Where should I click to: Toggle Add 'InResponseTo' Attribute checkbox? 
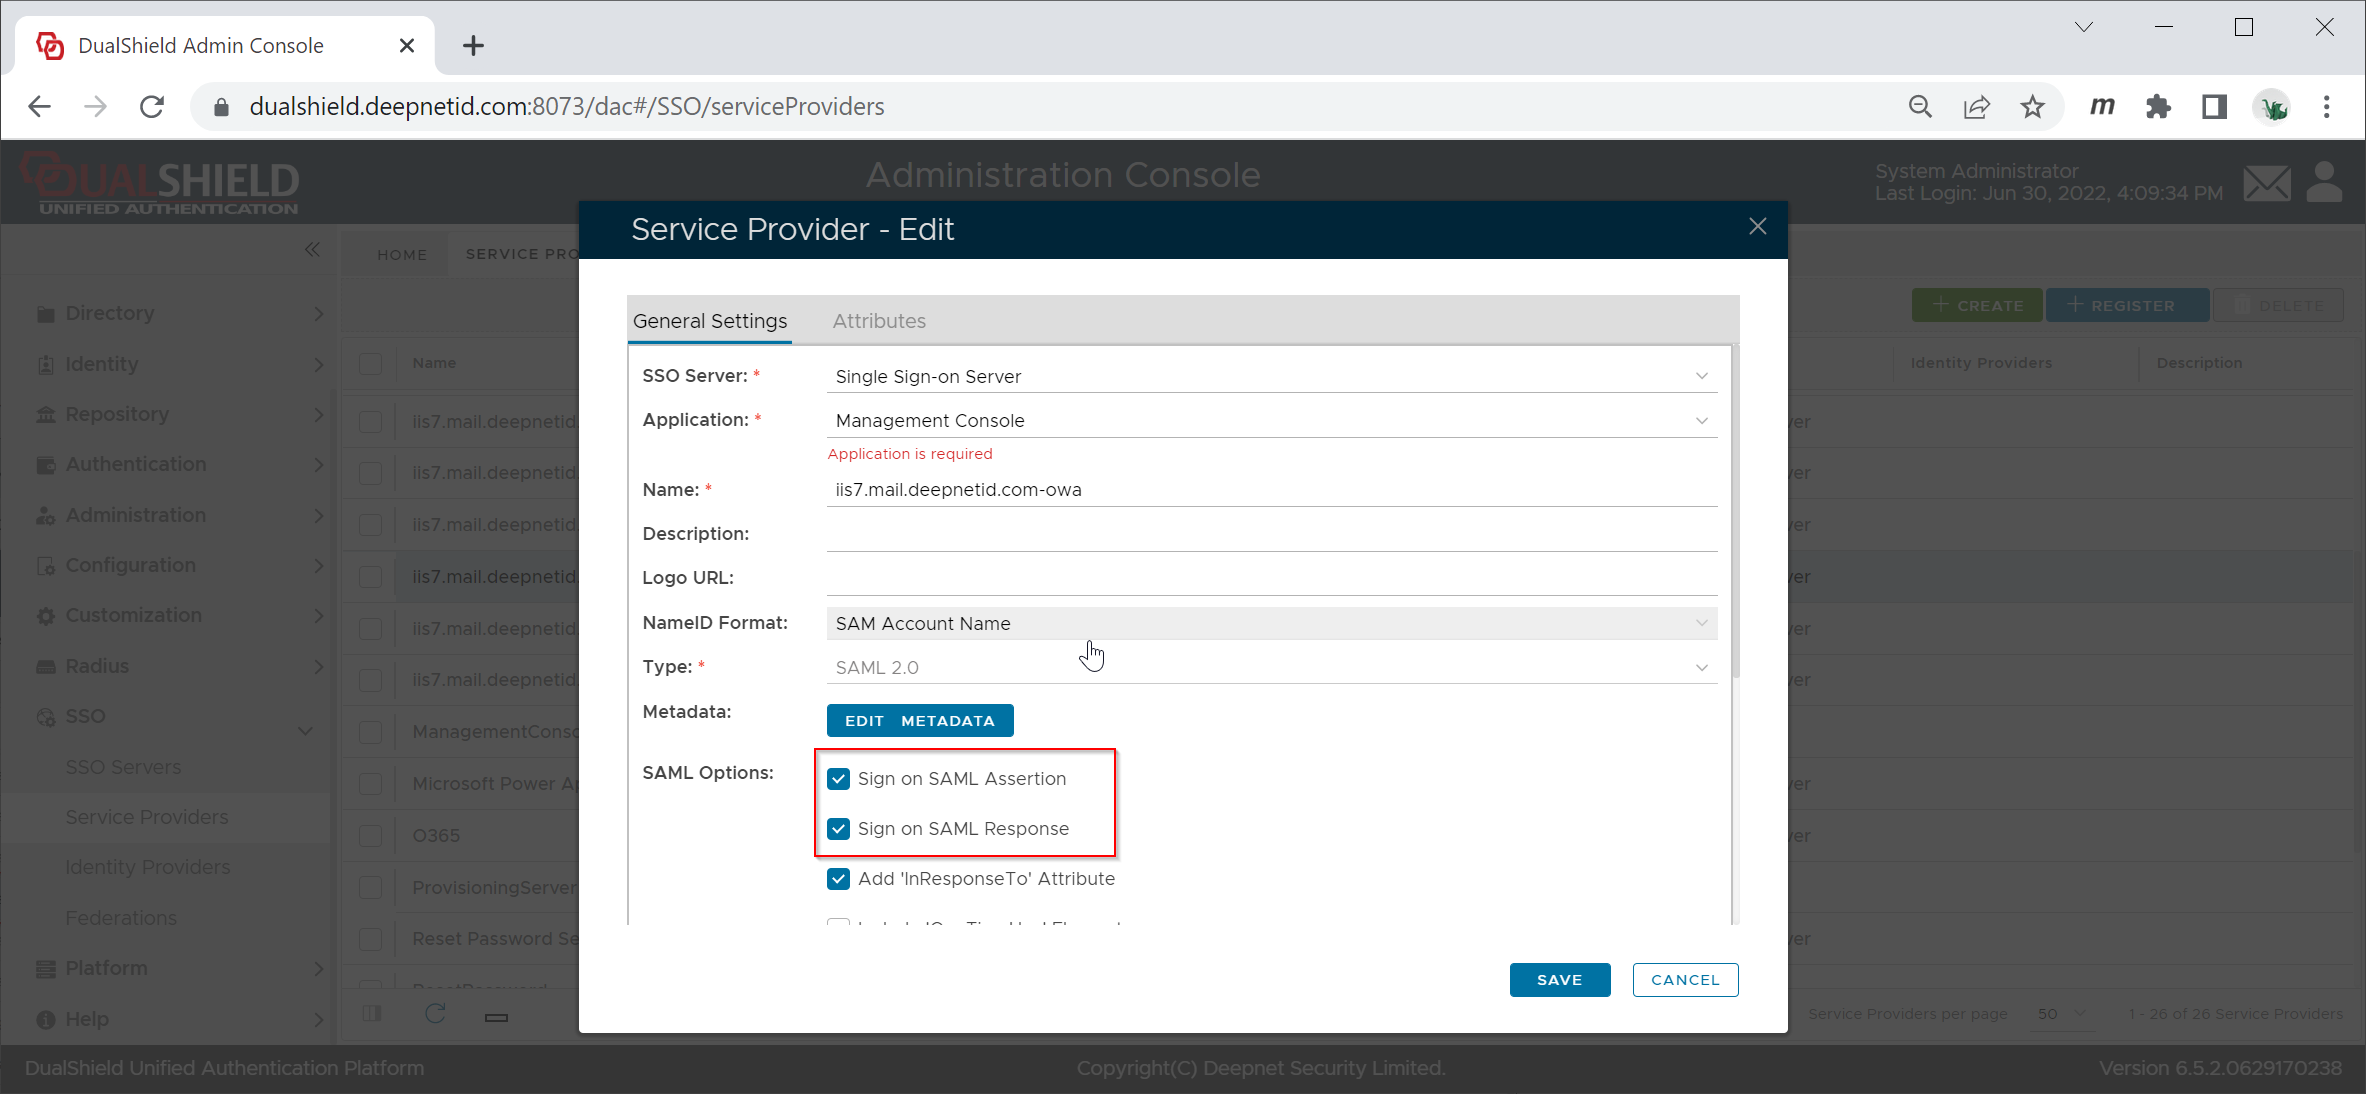tap(838, 878)
